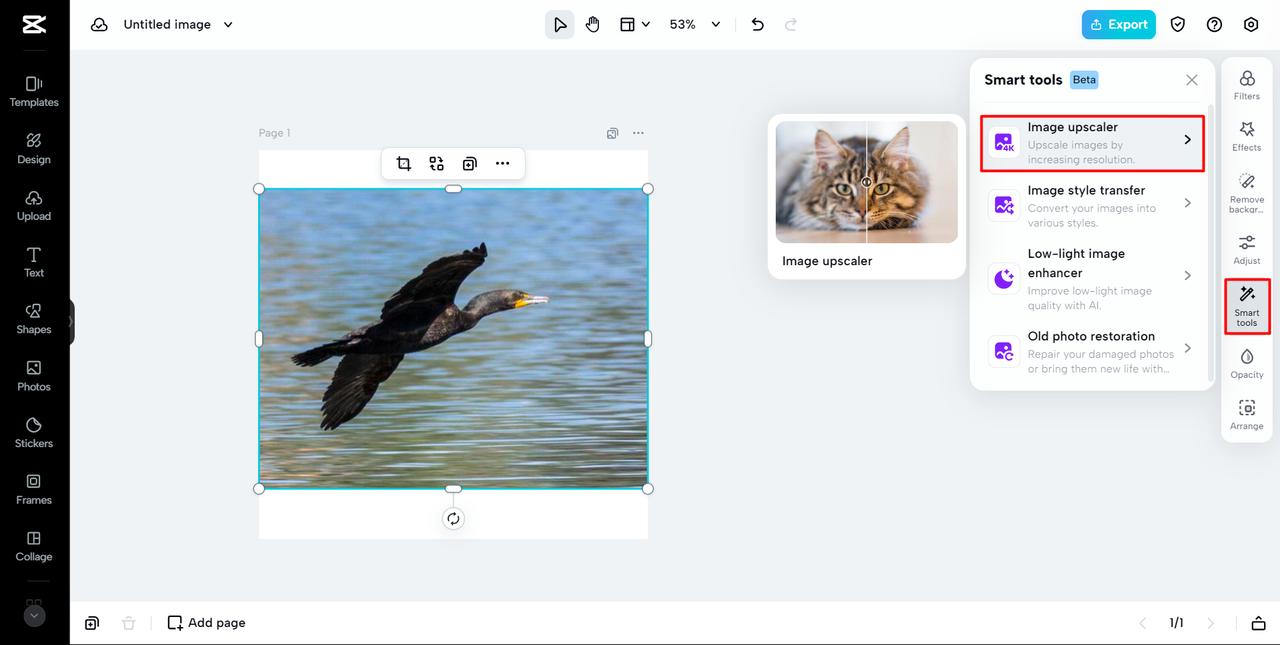1280x645 pixels.
Task: Click the duplicate page icon above canvas
Action: point(612,133)
